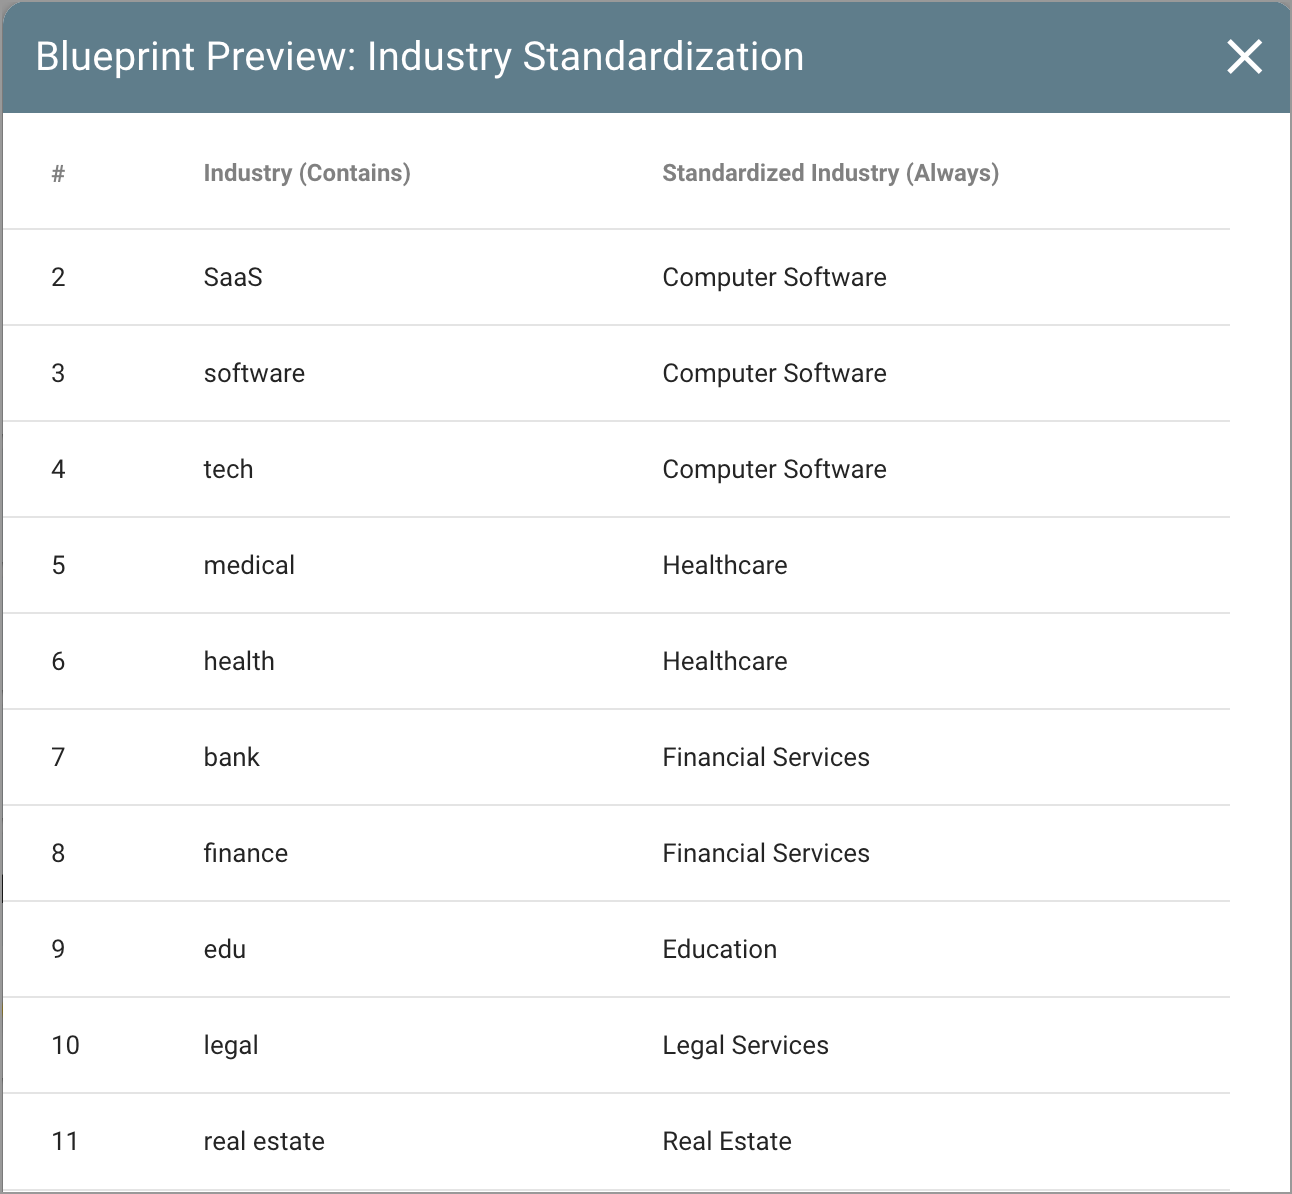The width and height of the screenshot is (1292, 1194).
Task: Click row number 6
Action: (58, 661)
